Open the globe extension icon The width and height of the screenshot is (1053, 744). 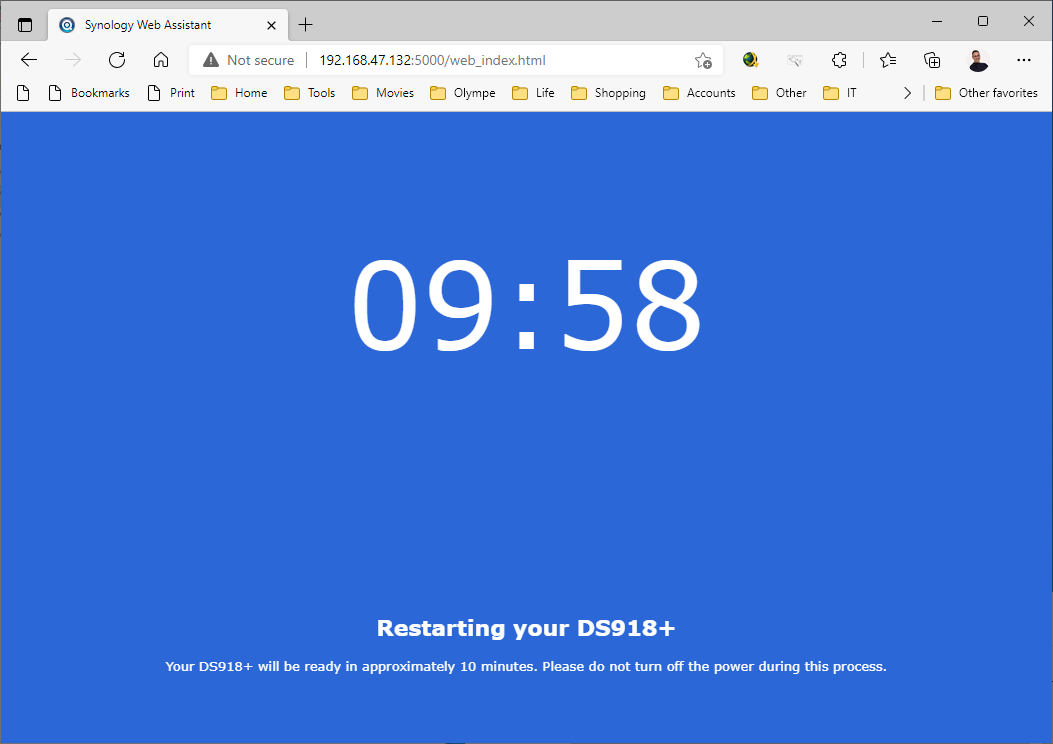751,60
